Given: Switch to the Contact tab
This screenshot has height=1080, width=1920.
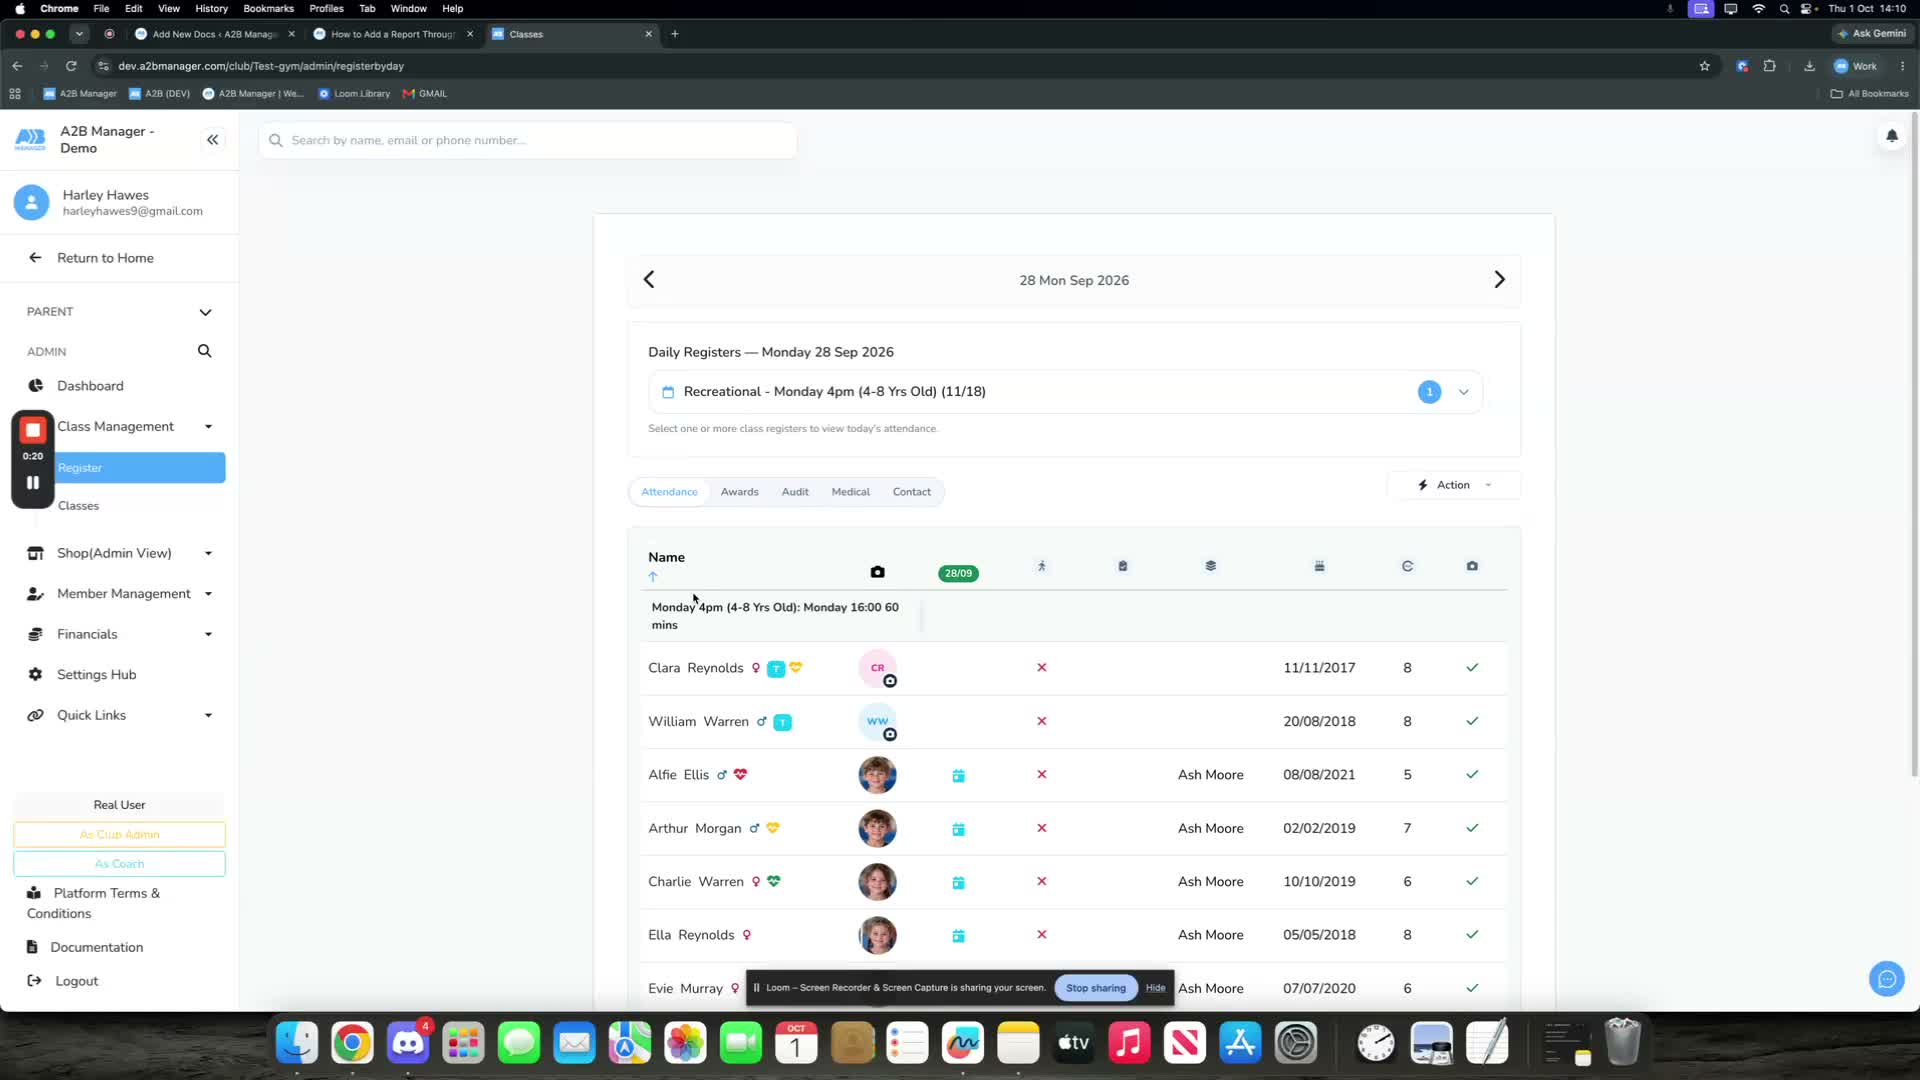Looking at the screenshot, I should click(x=911, y=492).
